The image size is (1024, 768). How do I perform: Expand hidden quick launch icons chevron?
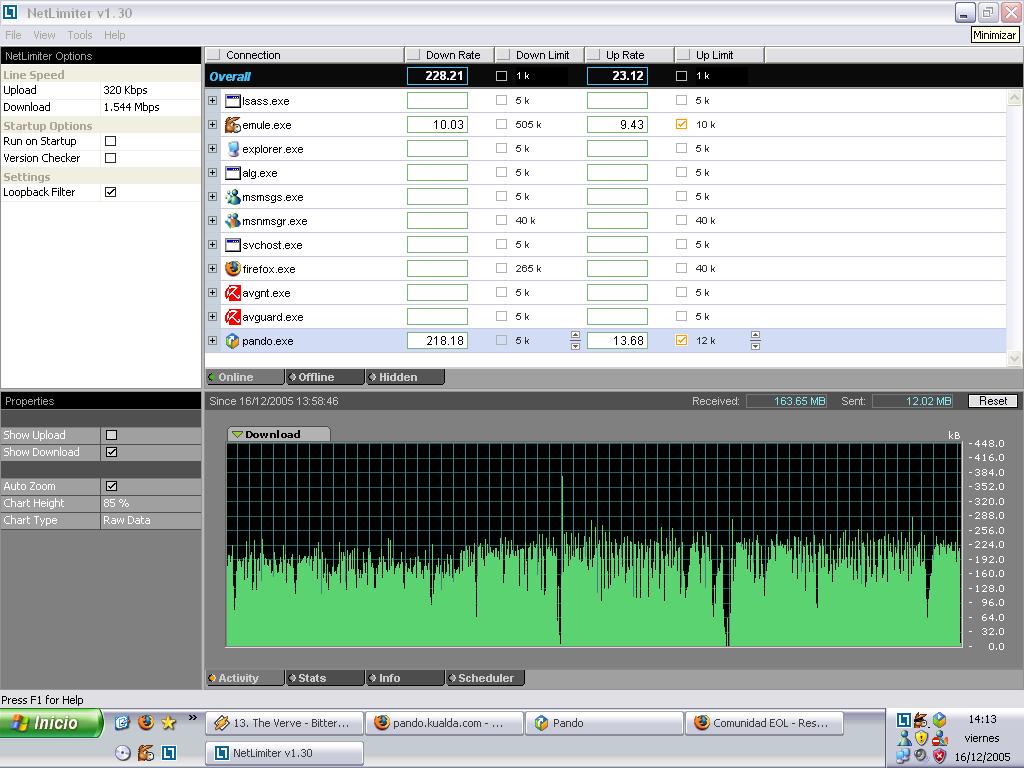193,718
